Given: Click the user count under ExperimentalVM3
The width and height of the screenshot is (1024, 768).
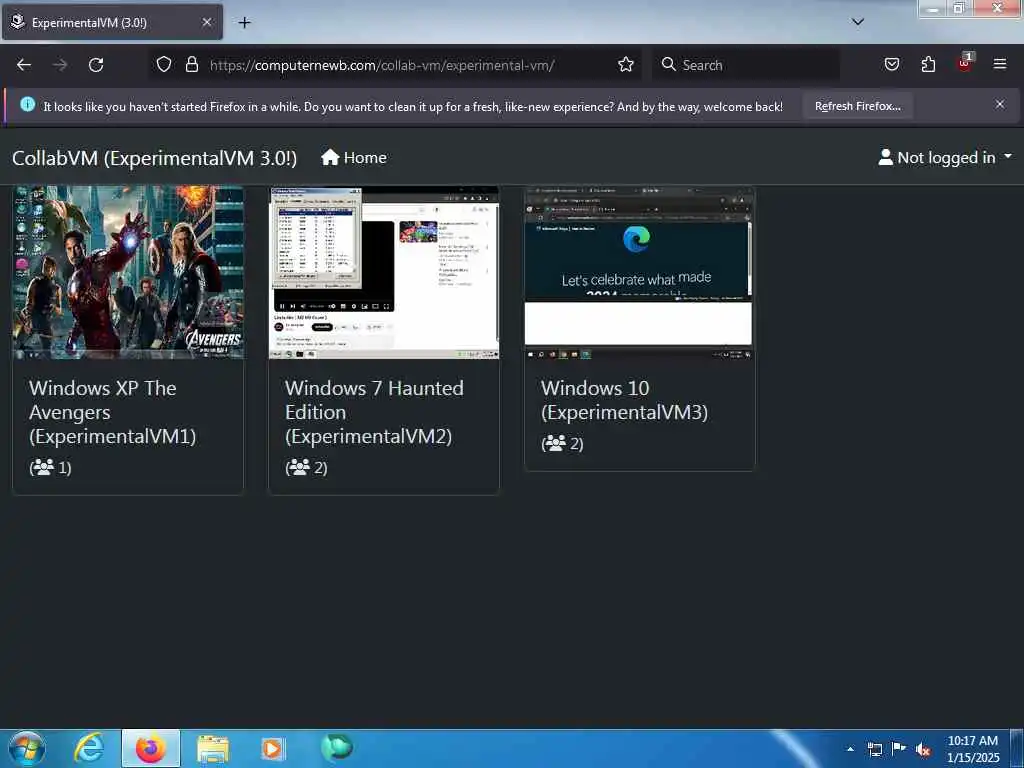Looking at the screenshot, I should pyautogui.click(x=562, y=443).
